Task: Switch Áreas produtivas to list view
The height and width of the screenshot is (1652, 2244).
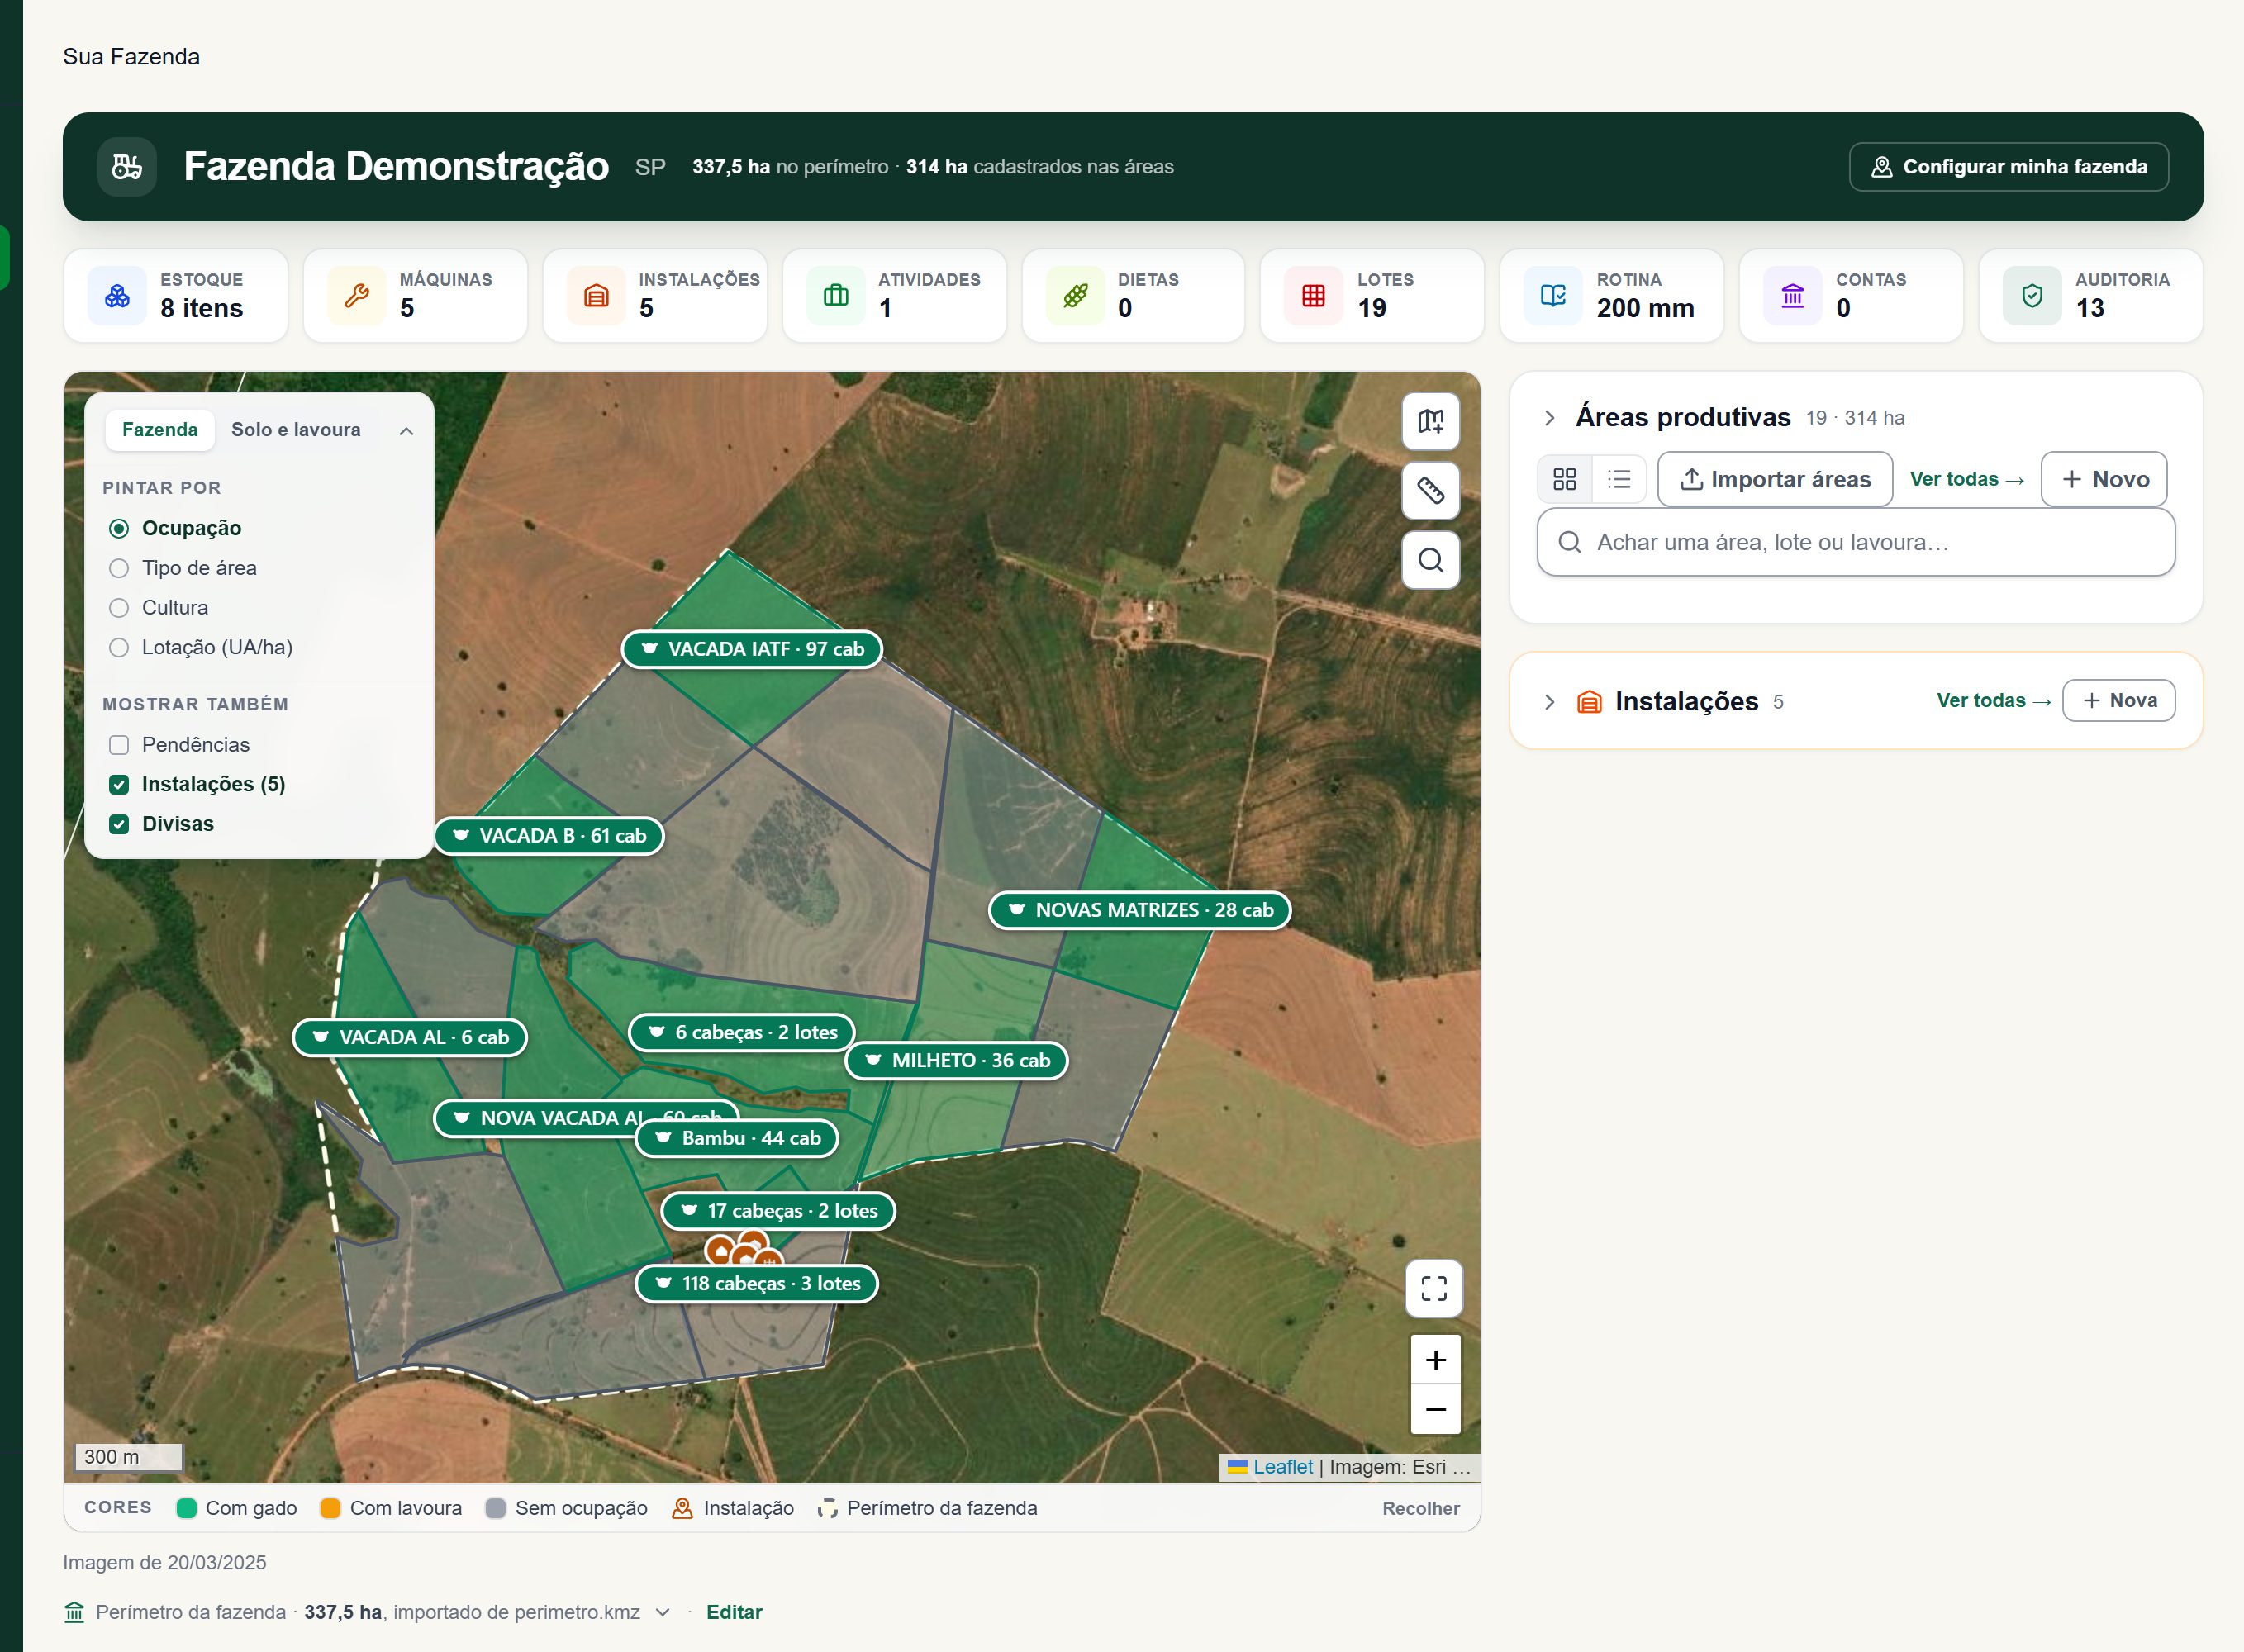Action: pyautogui.click(x=1619, y=479)
